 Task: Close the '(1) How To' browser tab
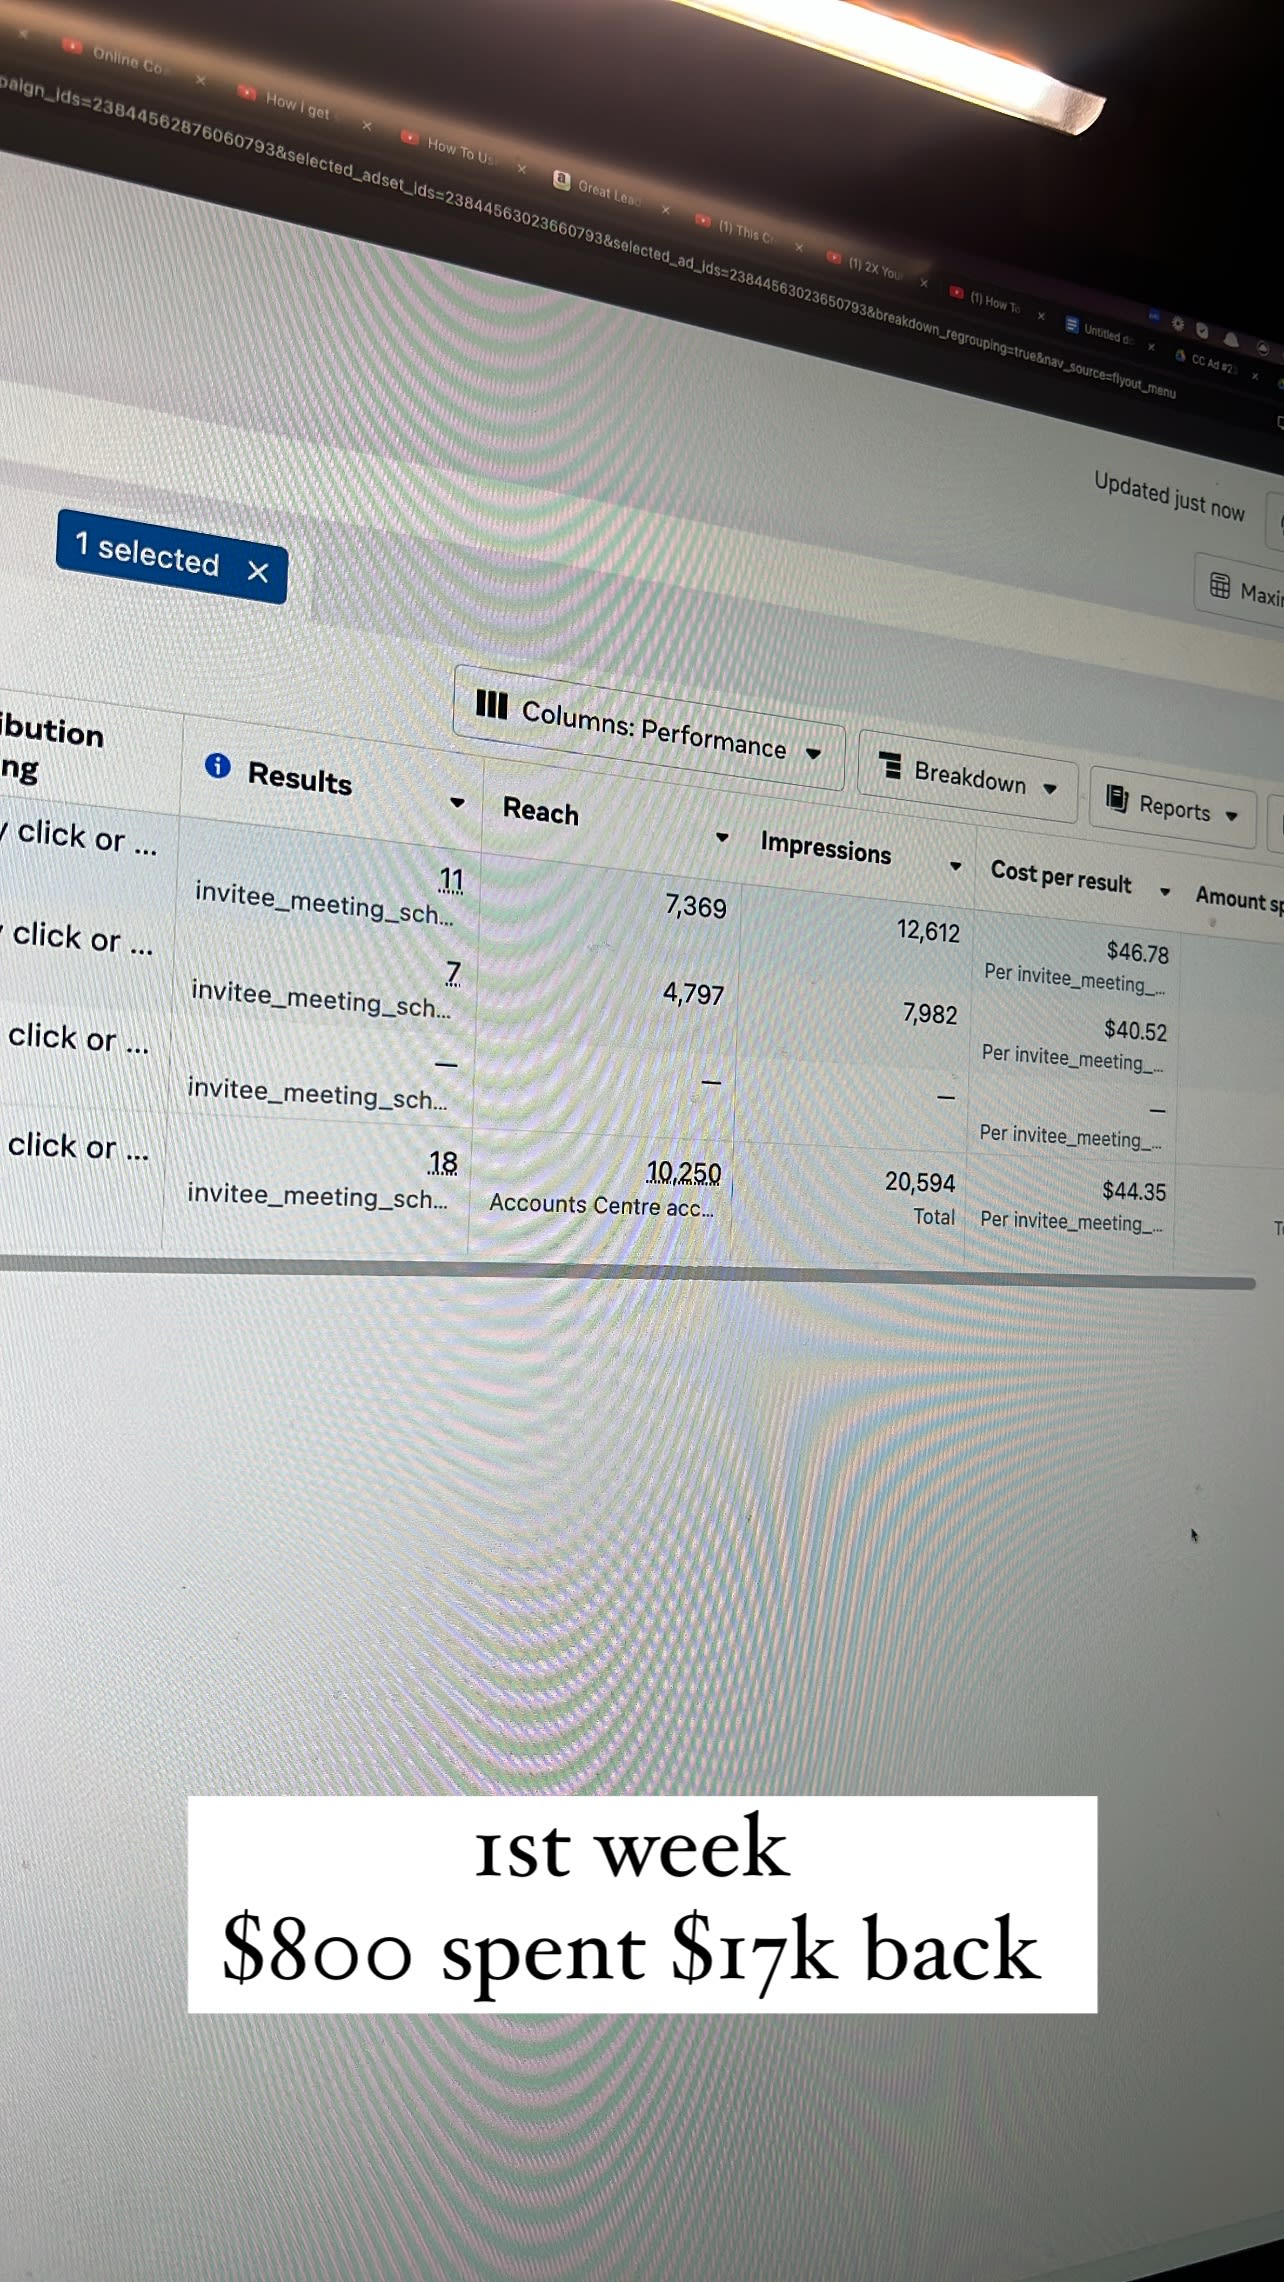click(x=1041, y=316)
